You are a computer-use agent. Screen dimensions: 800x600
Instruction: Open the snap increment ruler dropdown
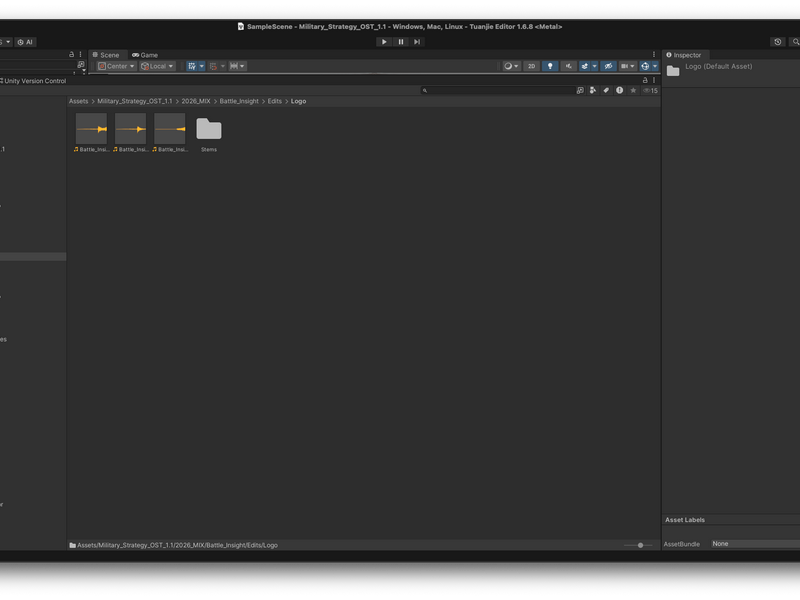(x=237, y=66)
